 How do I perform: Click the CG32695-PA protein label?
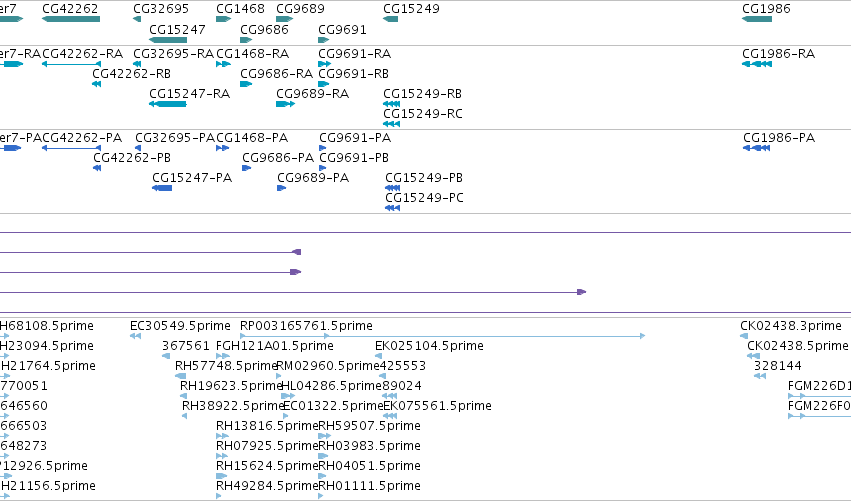click(x=175, y=138)
